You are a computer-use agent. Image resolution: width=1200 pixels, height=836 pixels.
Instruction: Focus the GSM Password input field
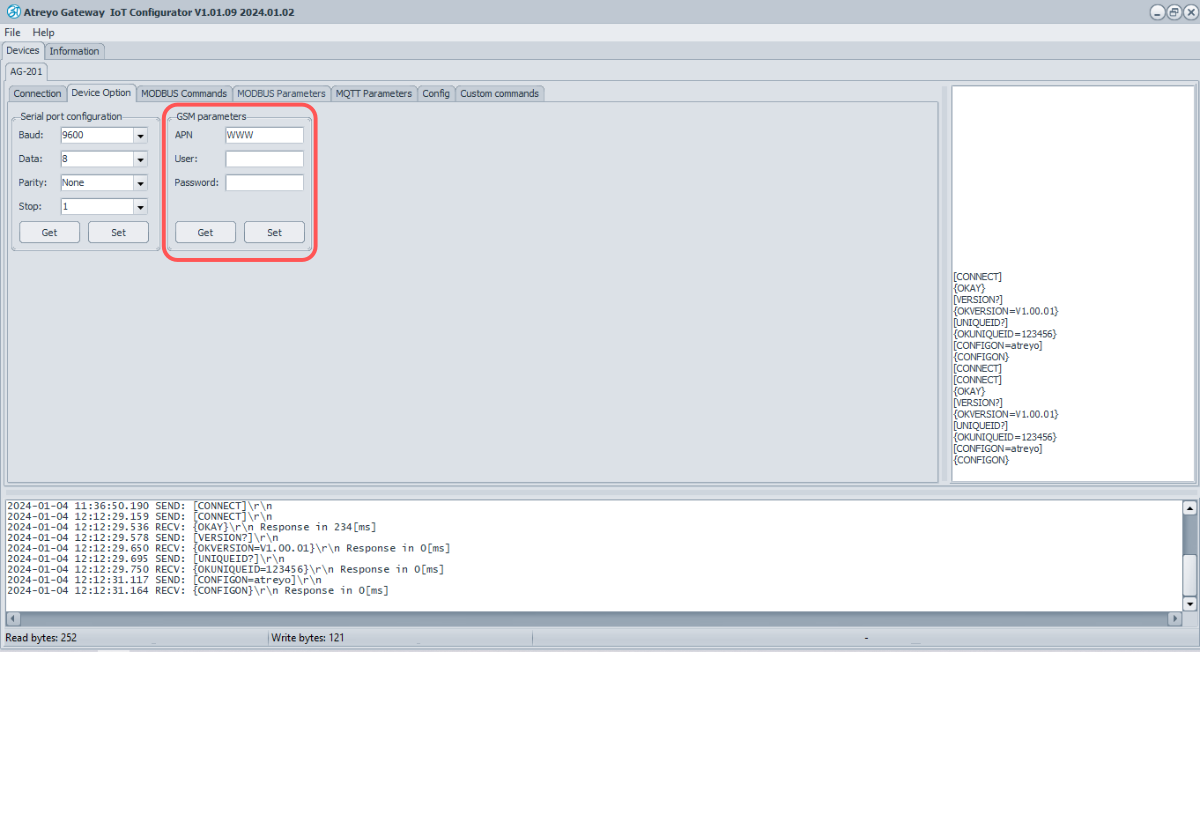(264, 183)
